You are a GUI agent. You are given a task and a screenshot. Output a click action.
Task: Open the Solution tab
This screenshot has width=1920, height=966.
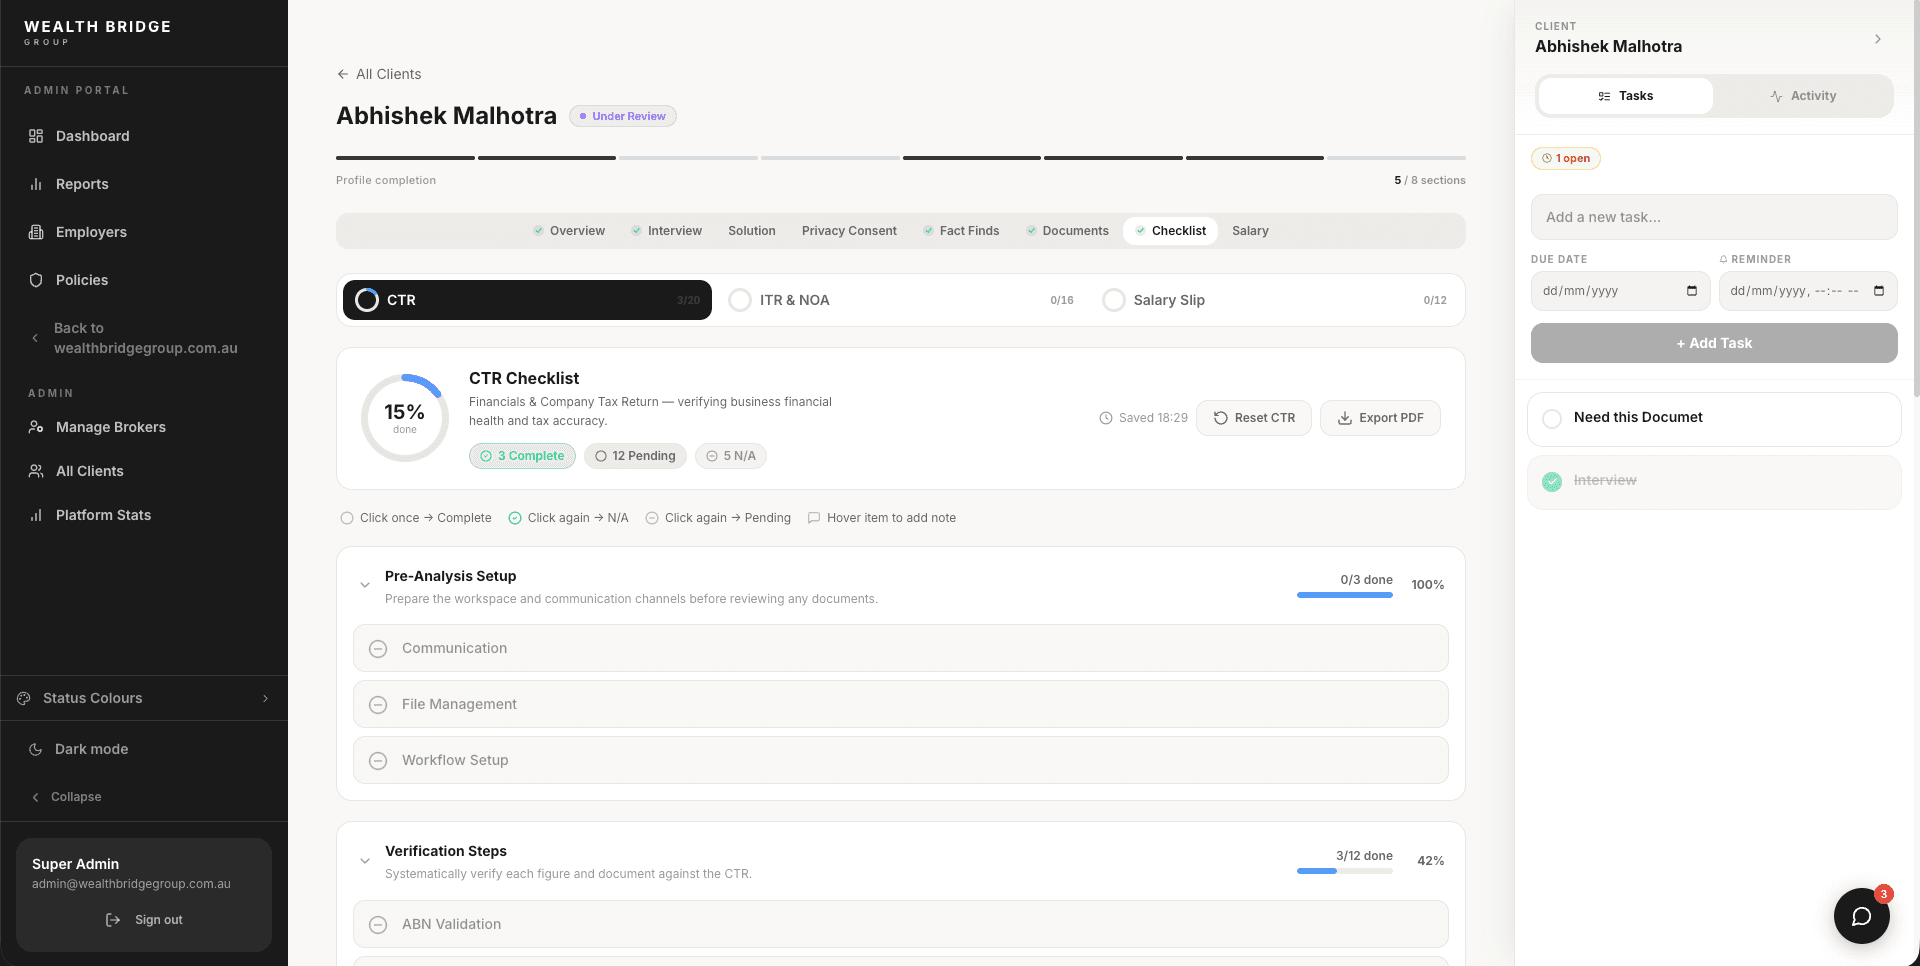tap(752, 231)
